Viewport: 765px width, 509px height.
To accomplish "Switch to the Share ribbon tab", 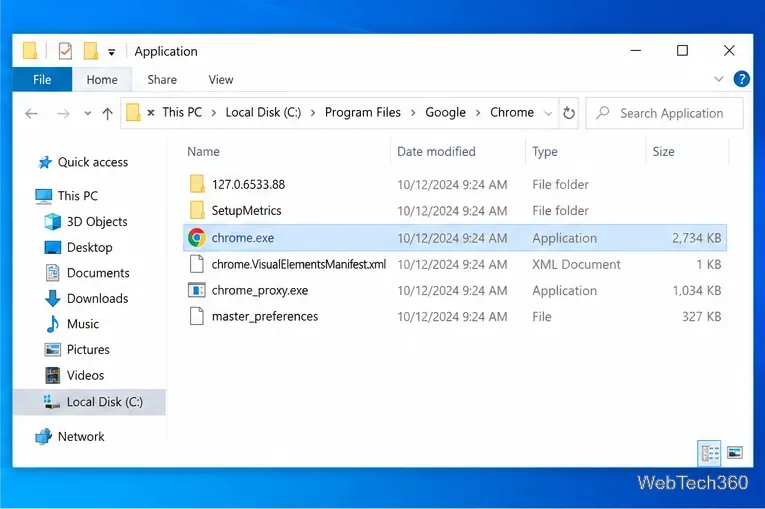I will pyautogui.click(x=162, y=80).
